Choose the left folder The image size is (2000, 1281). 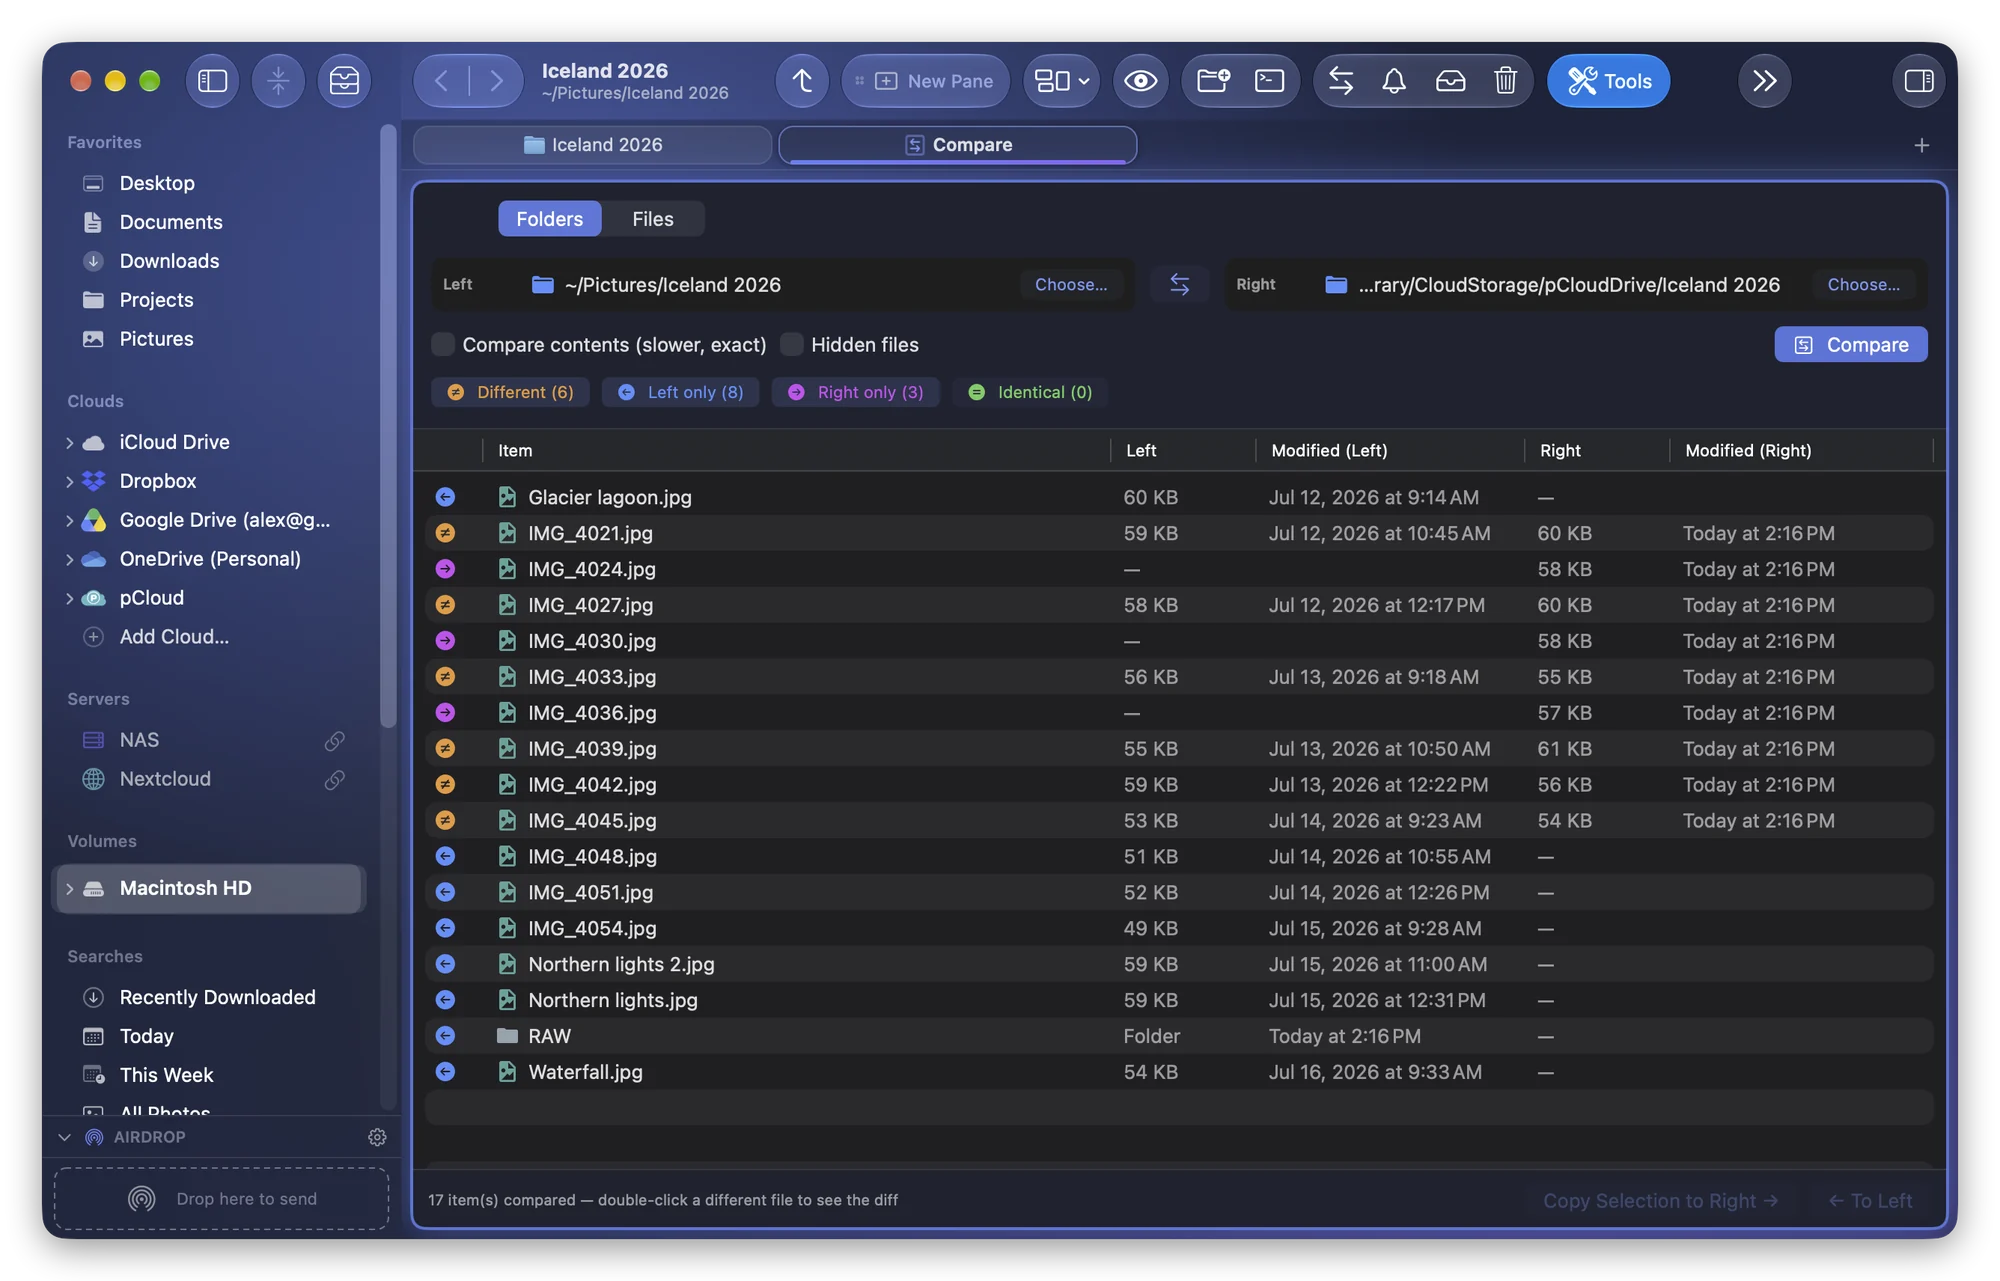(1071, 285)
